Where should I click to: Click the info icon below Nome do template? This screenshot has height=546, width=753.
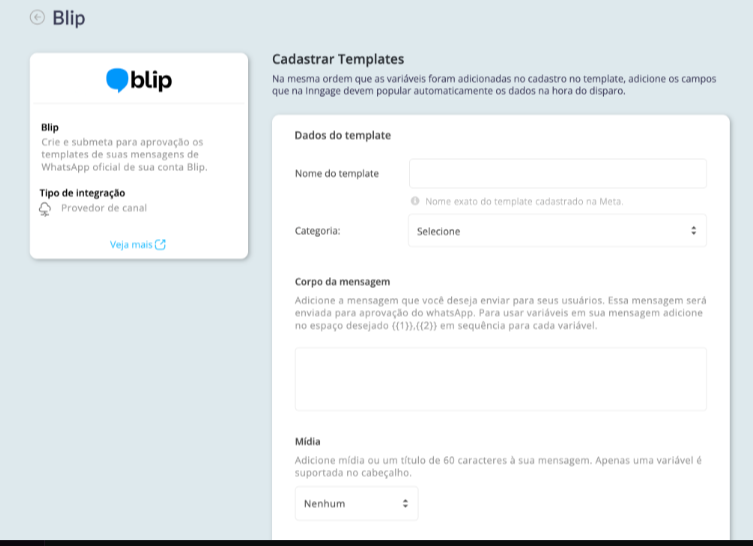pos(415,201)
